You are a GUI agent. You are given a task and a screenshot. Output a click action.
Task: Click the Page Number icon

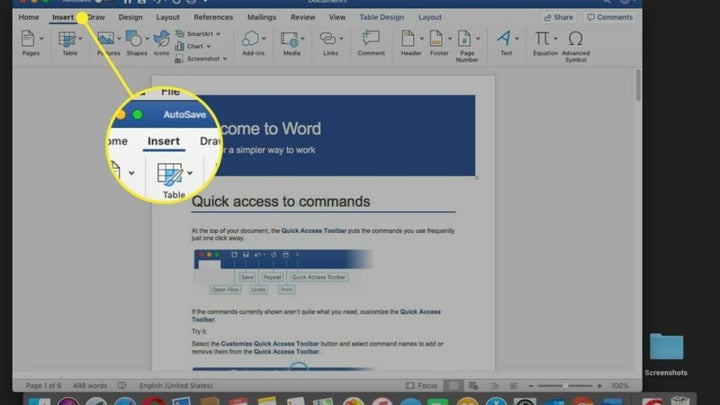point(467,40)
